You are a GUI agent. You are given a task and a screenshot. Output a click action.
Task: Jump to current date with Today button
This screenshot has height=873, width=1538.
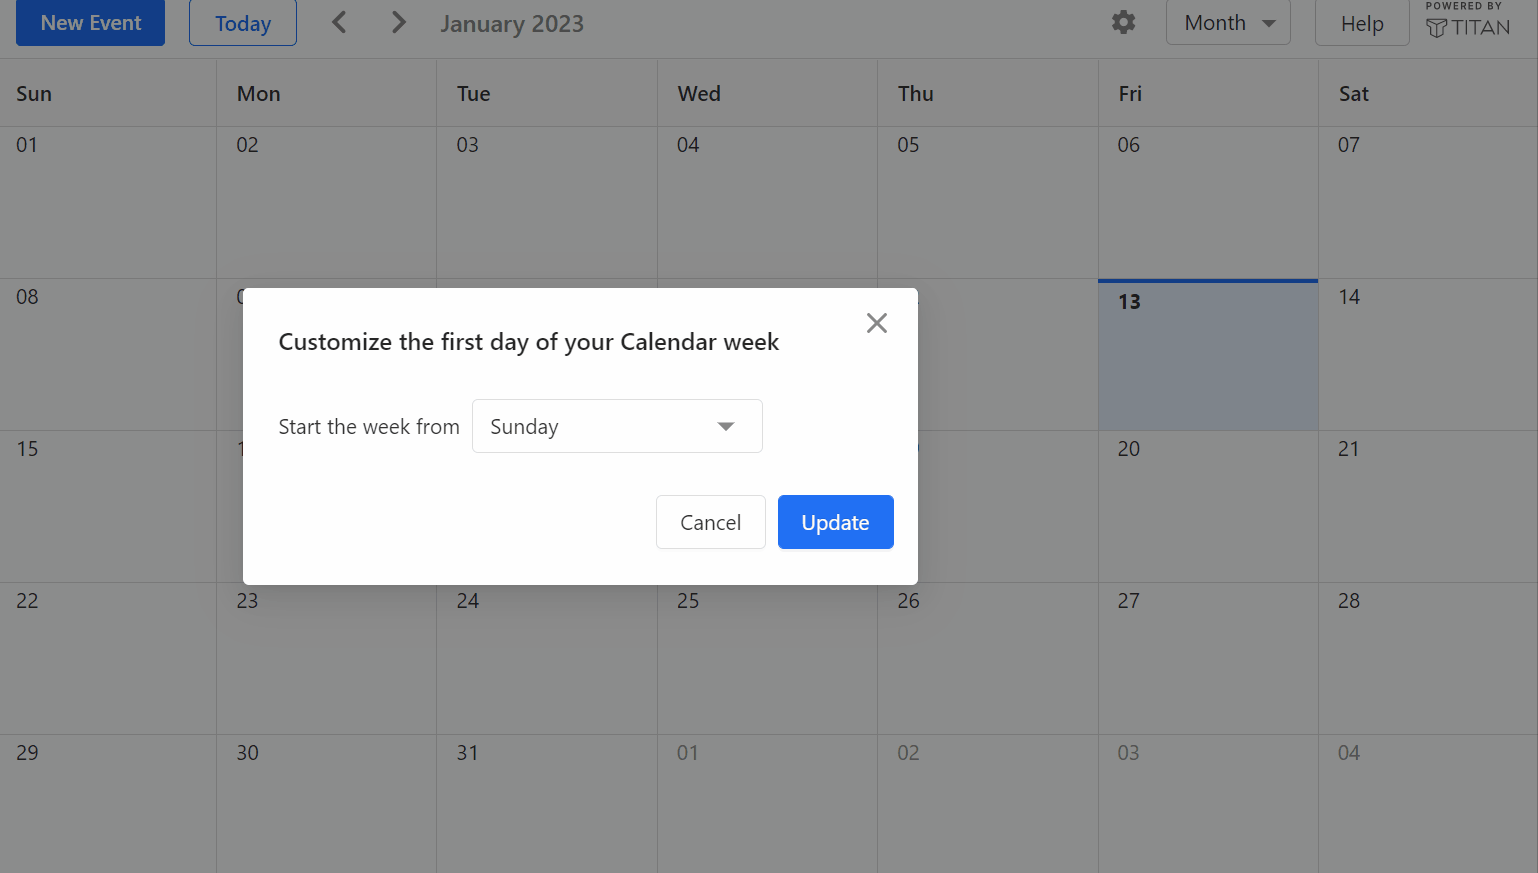[242, 22]
